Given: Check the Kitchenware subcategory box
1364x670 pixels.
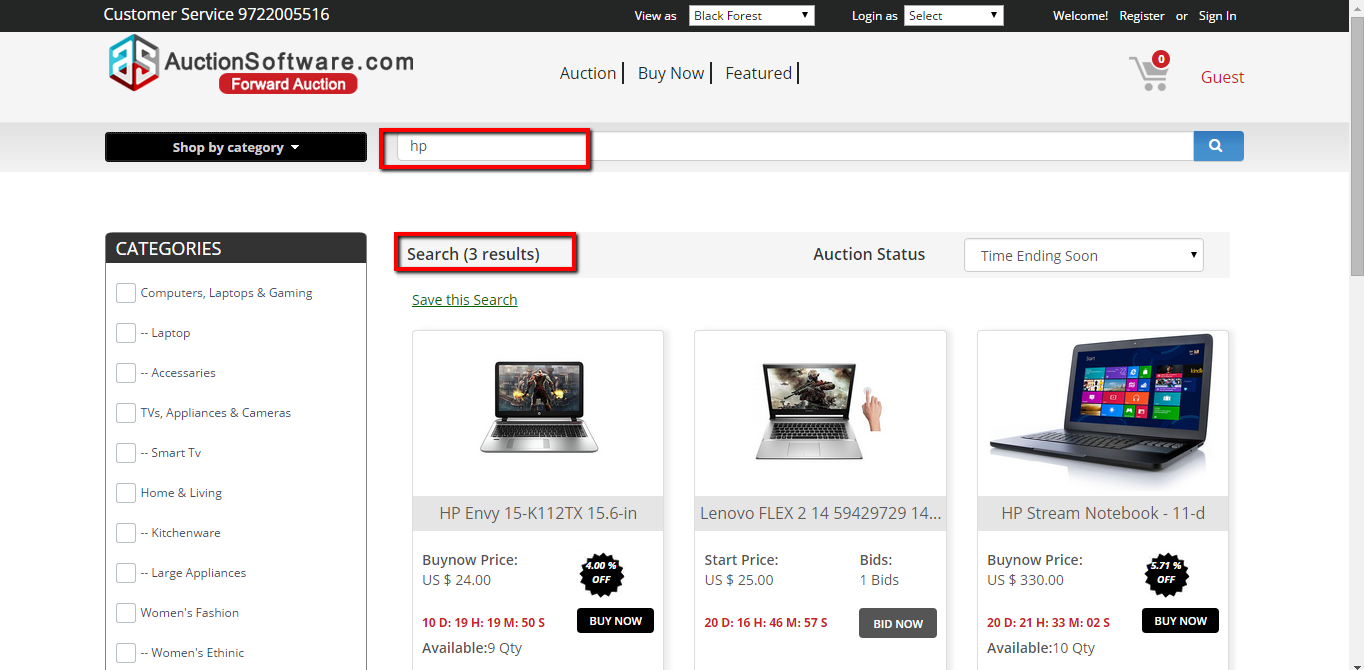Looking at the screenshot, I should click(x=126, y=533).
